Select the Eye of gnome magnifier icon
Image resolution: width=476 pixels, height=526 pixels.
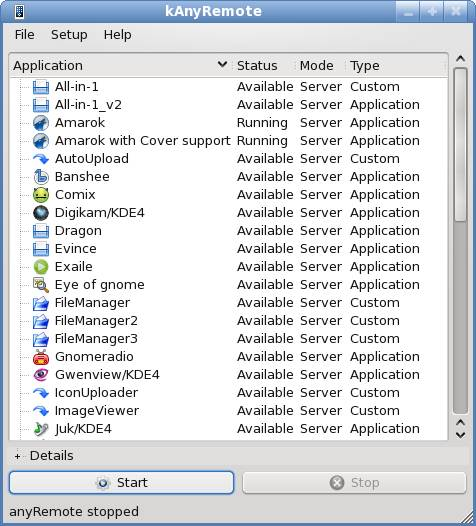(41, 285)
